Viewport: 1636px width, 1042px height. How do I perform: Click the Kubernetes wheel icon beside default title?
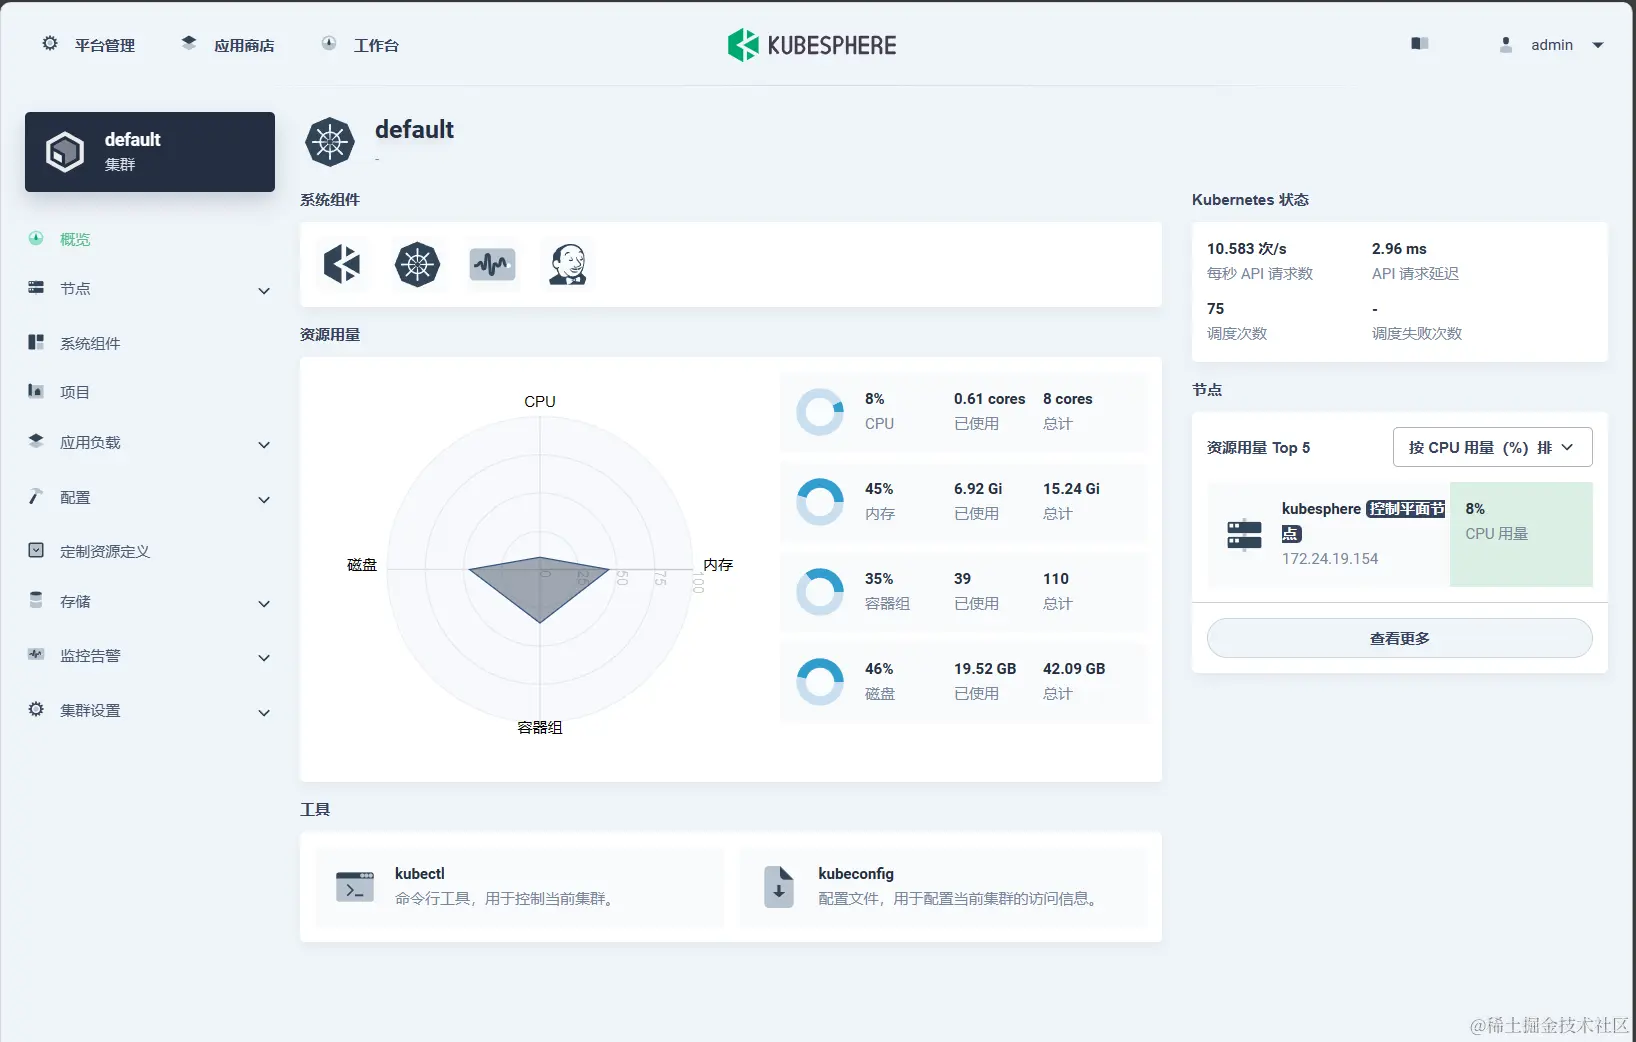click(x=330, y=142)
